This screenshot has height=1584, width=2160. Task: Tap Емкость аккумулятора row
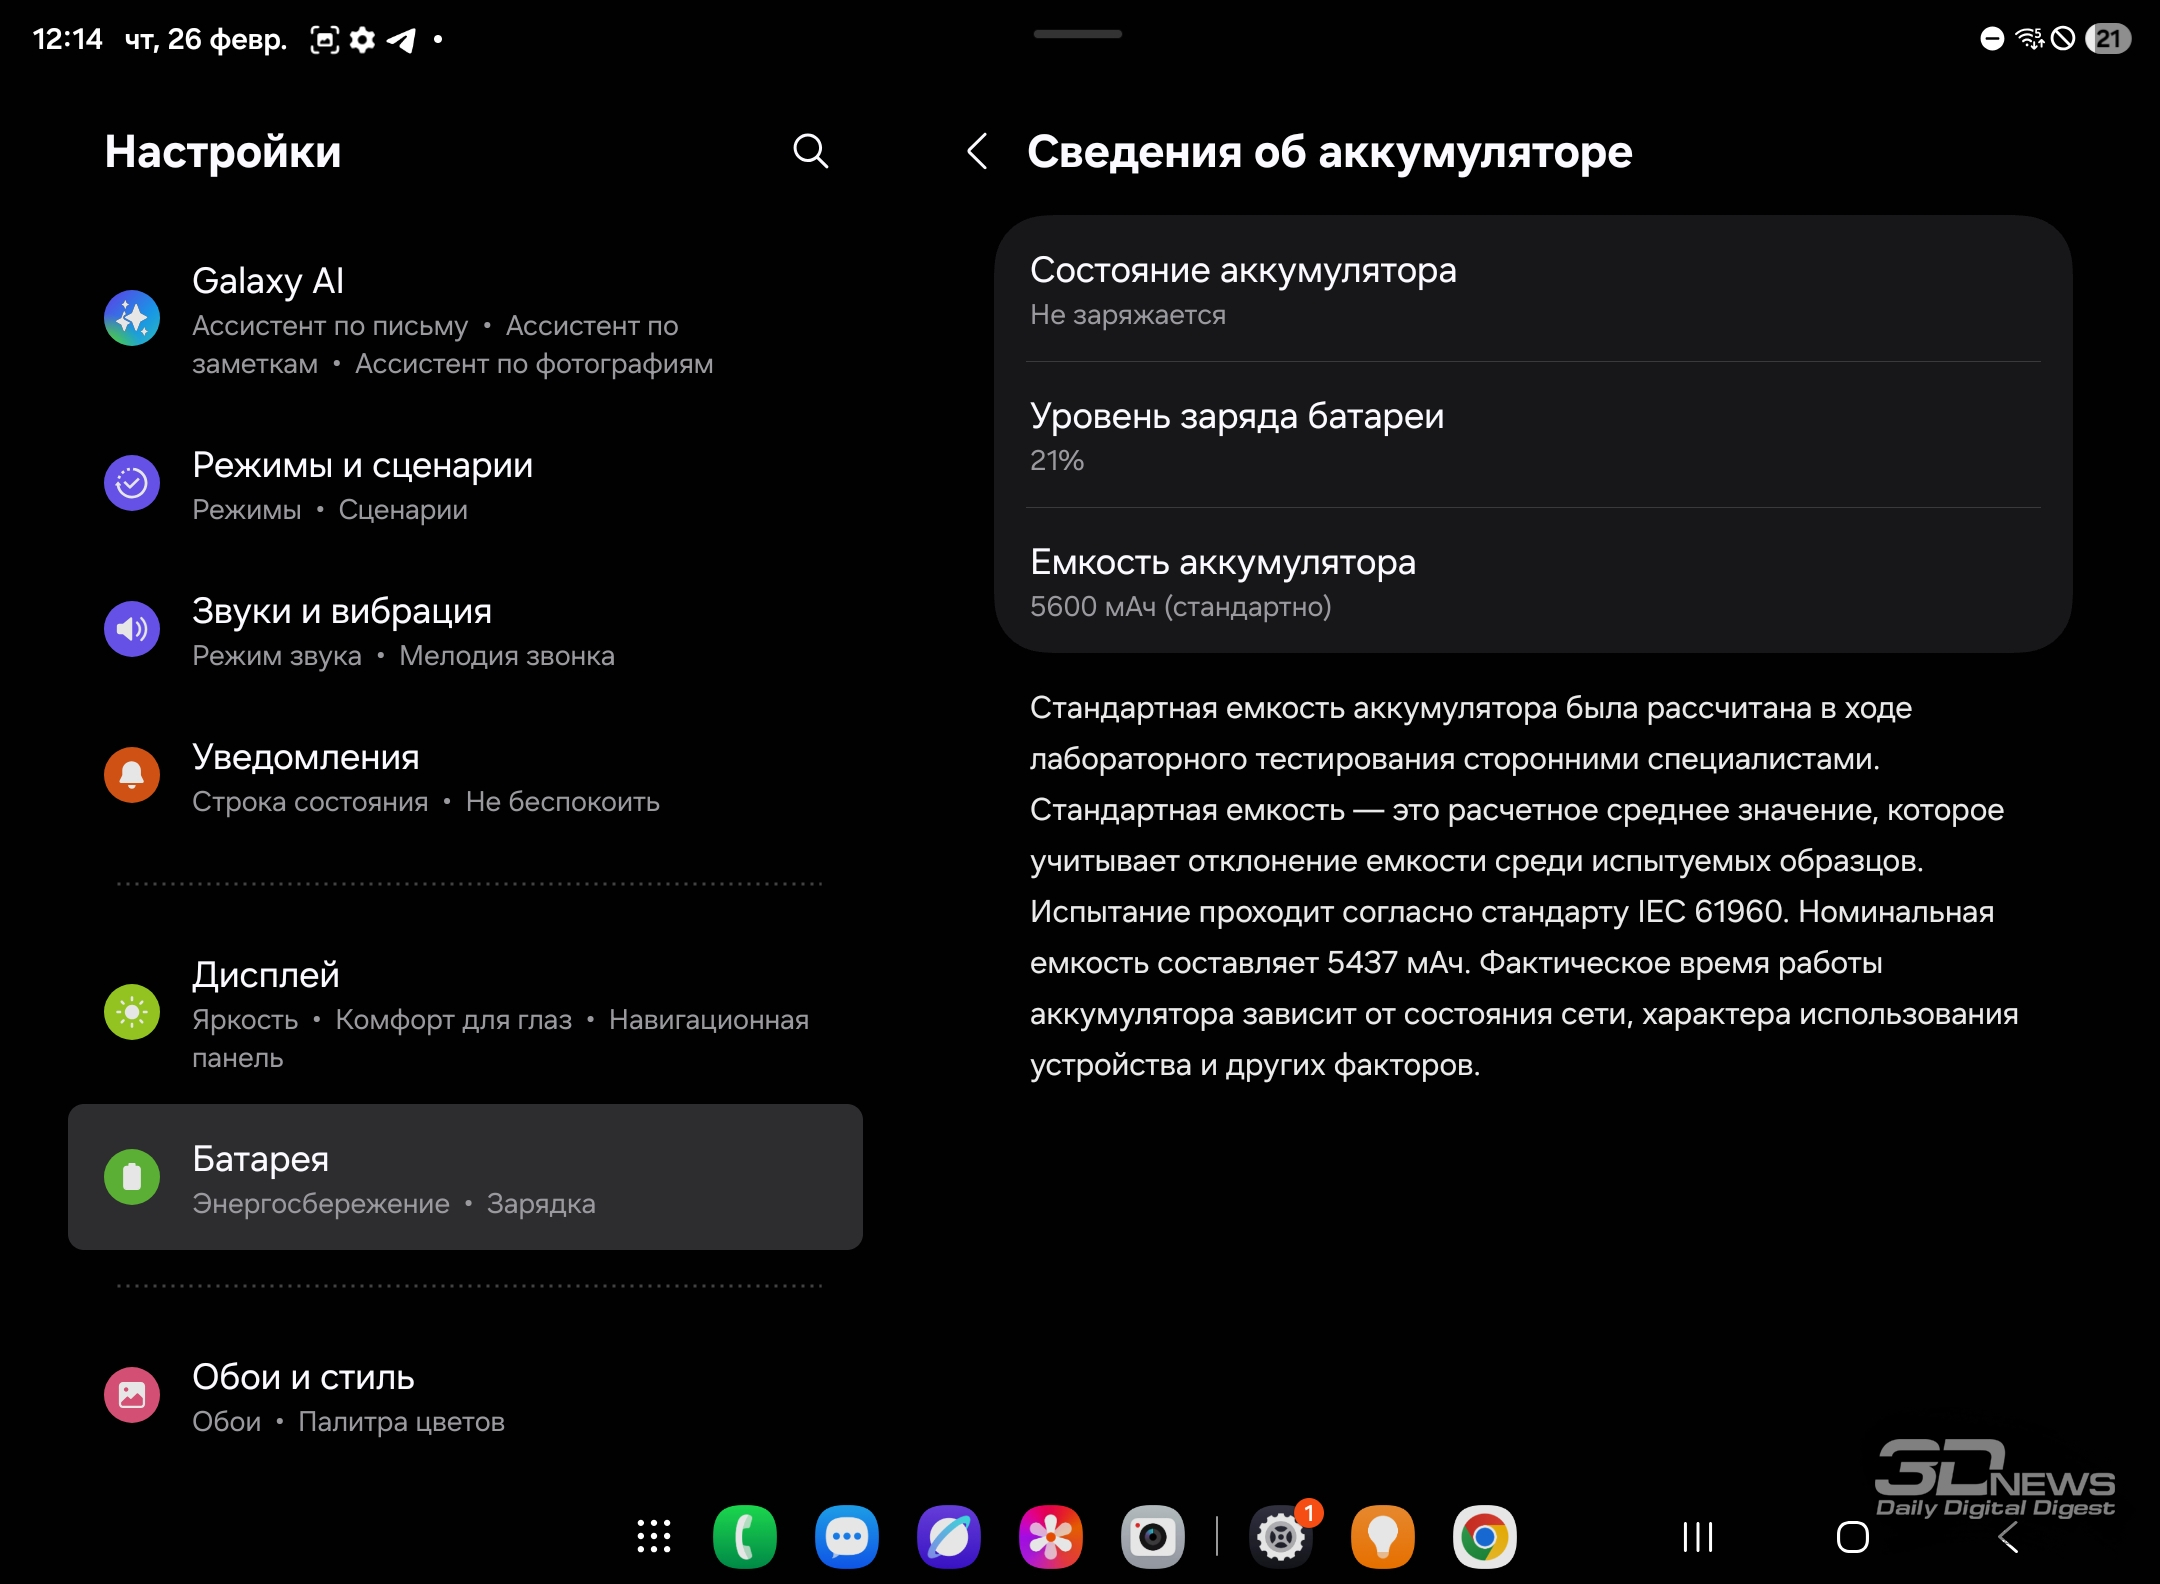(x=1533, y=582)
